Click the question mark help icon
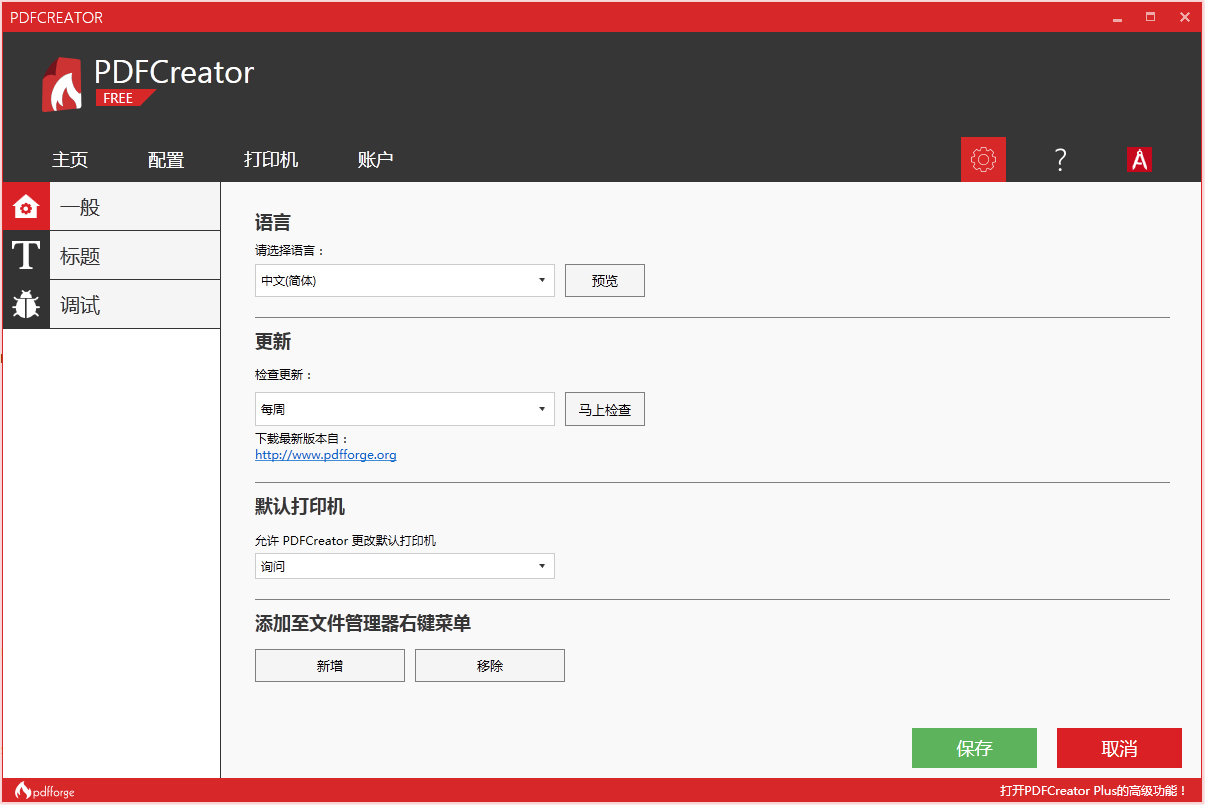The width and height of the screenshot is (1205, 805). (1060, 159)
